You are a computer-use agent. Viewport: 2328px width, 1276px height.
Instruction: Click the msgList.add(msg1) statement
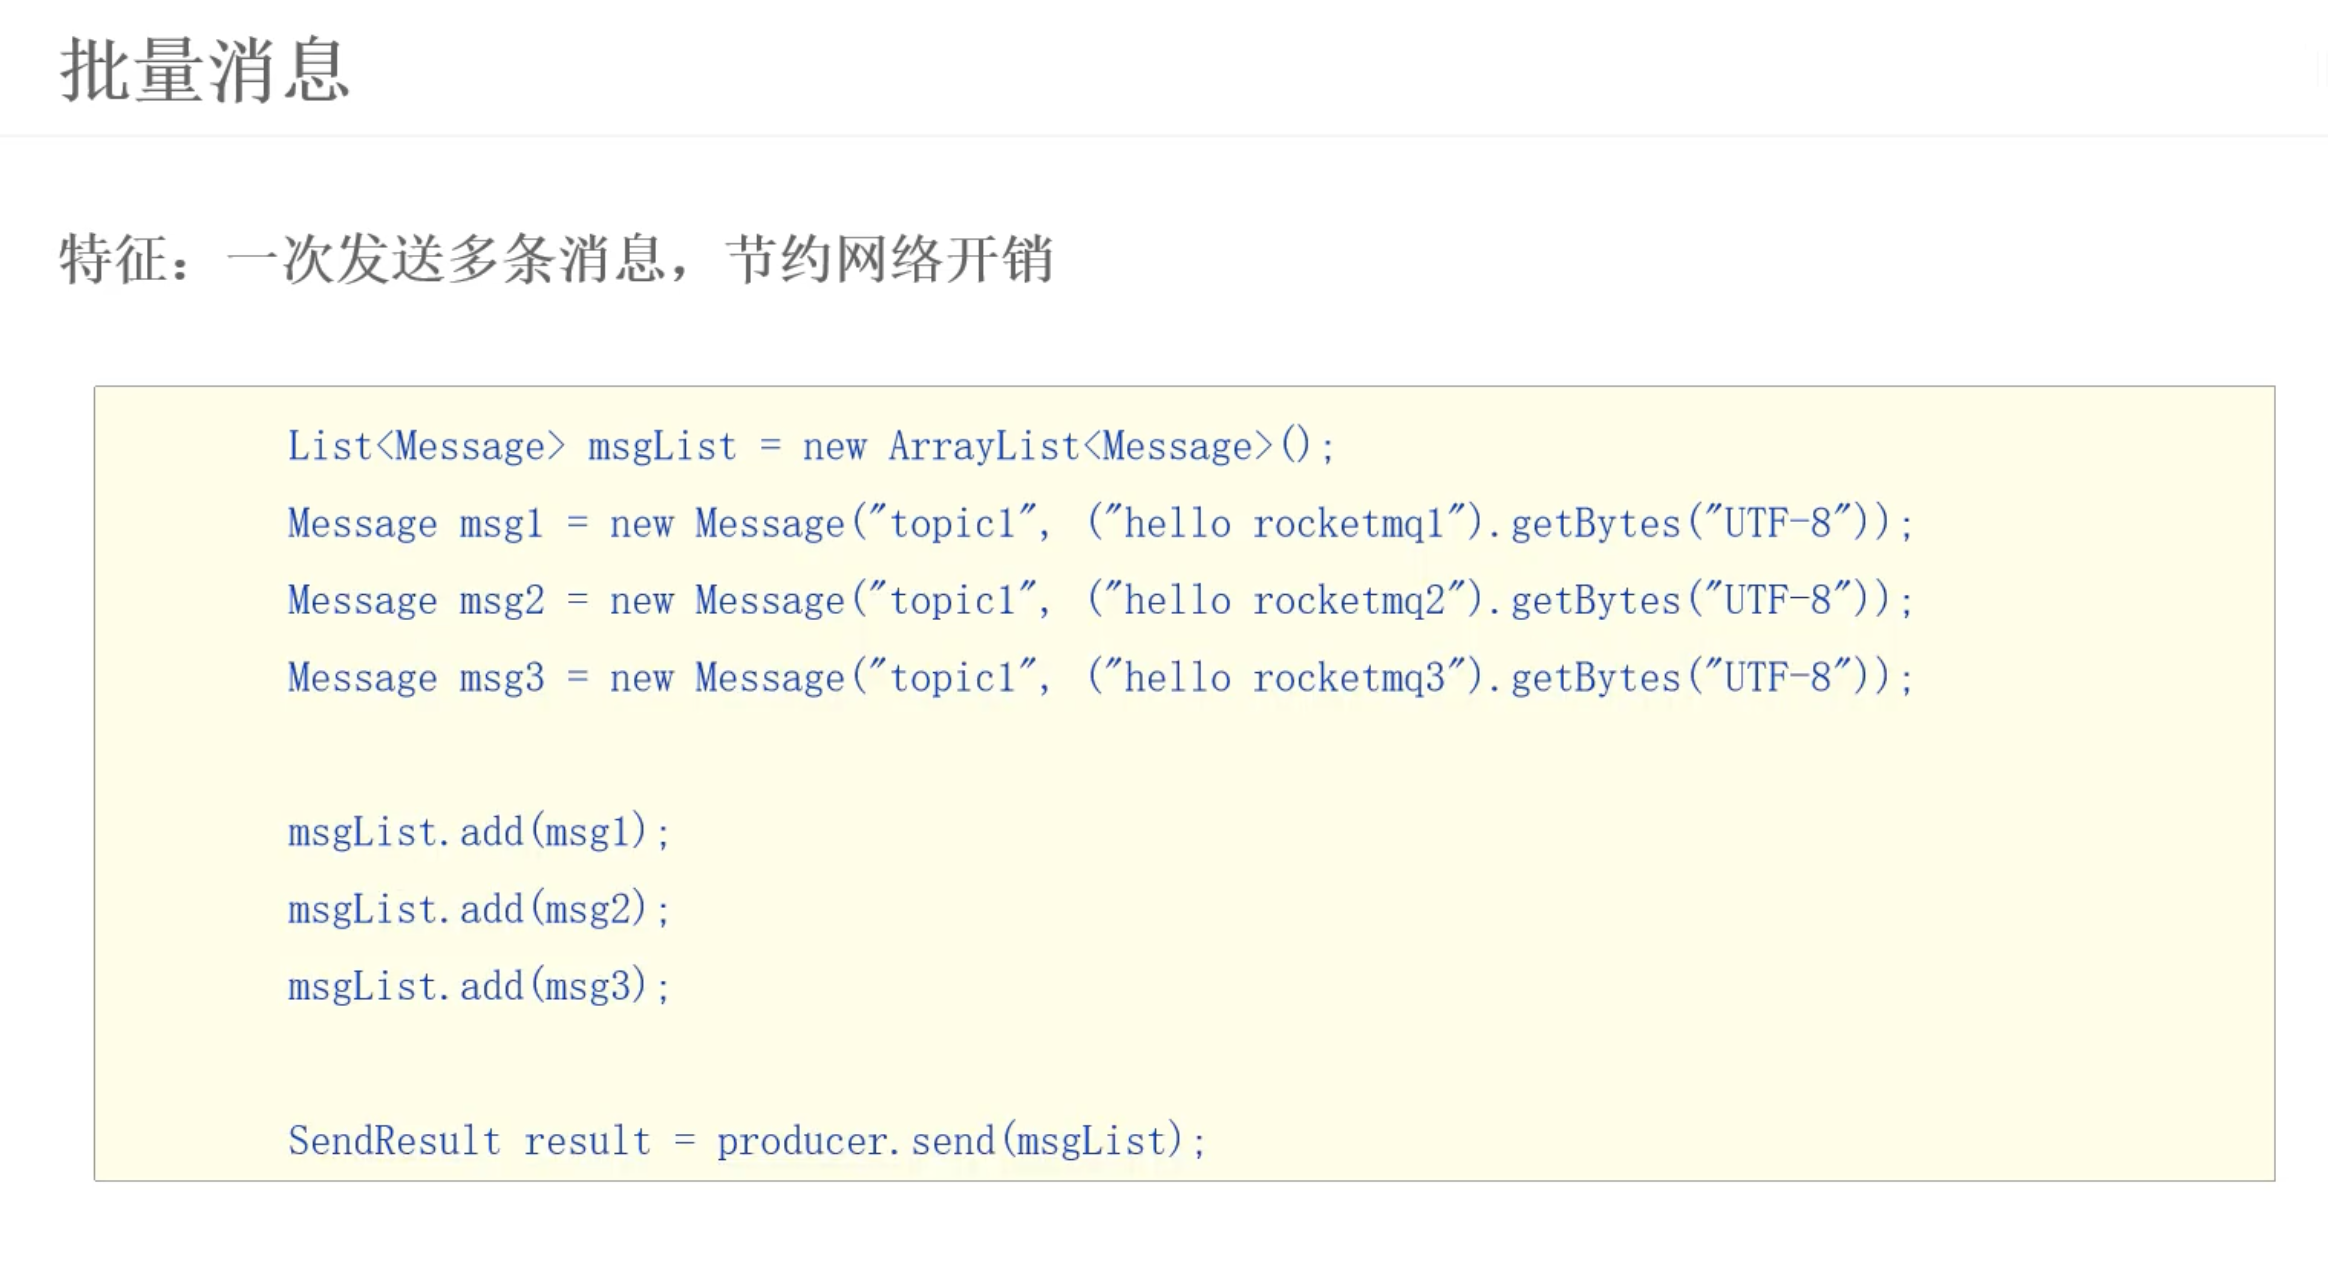[478, 832]
